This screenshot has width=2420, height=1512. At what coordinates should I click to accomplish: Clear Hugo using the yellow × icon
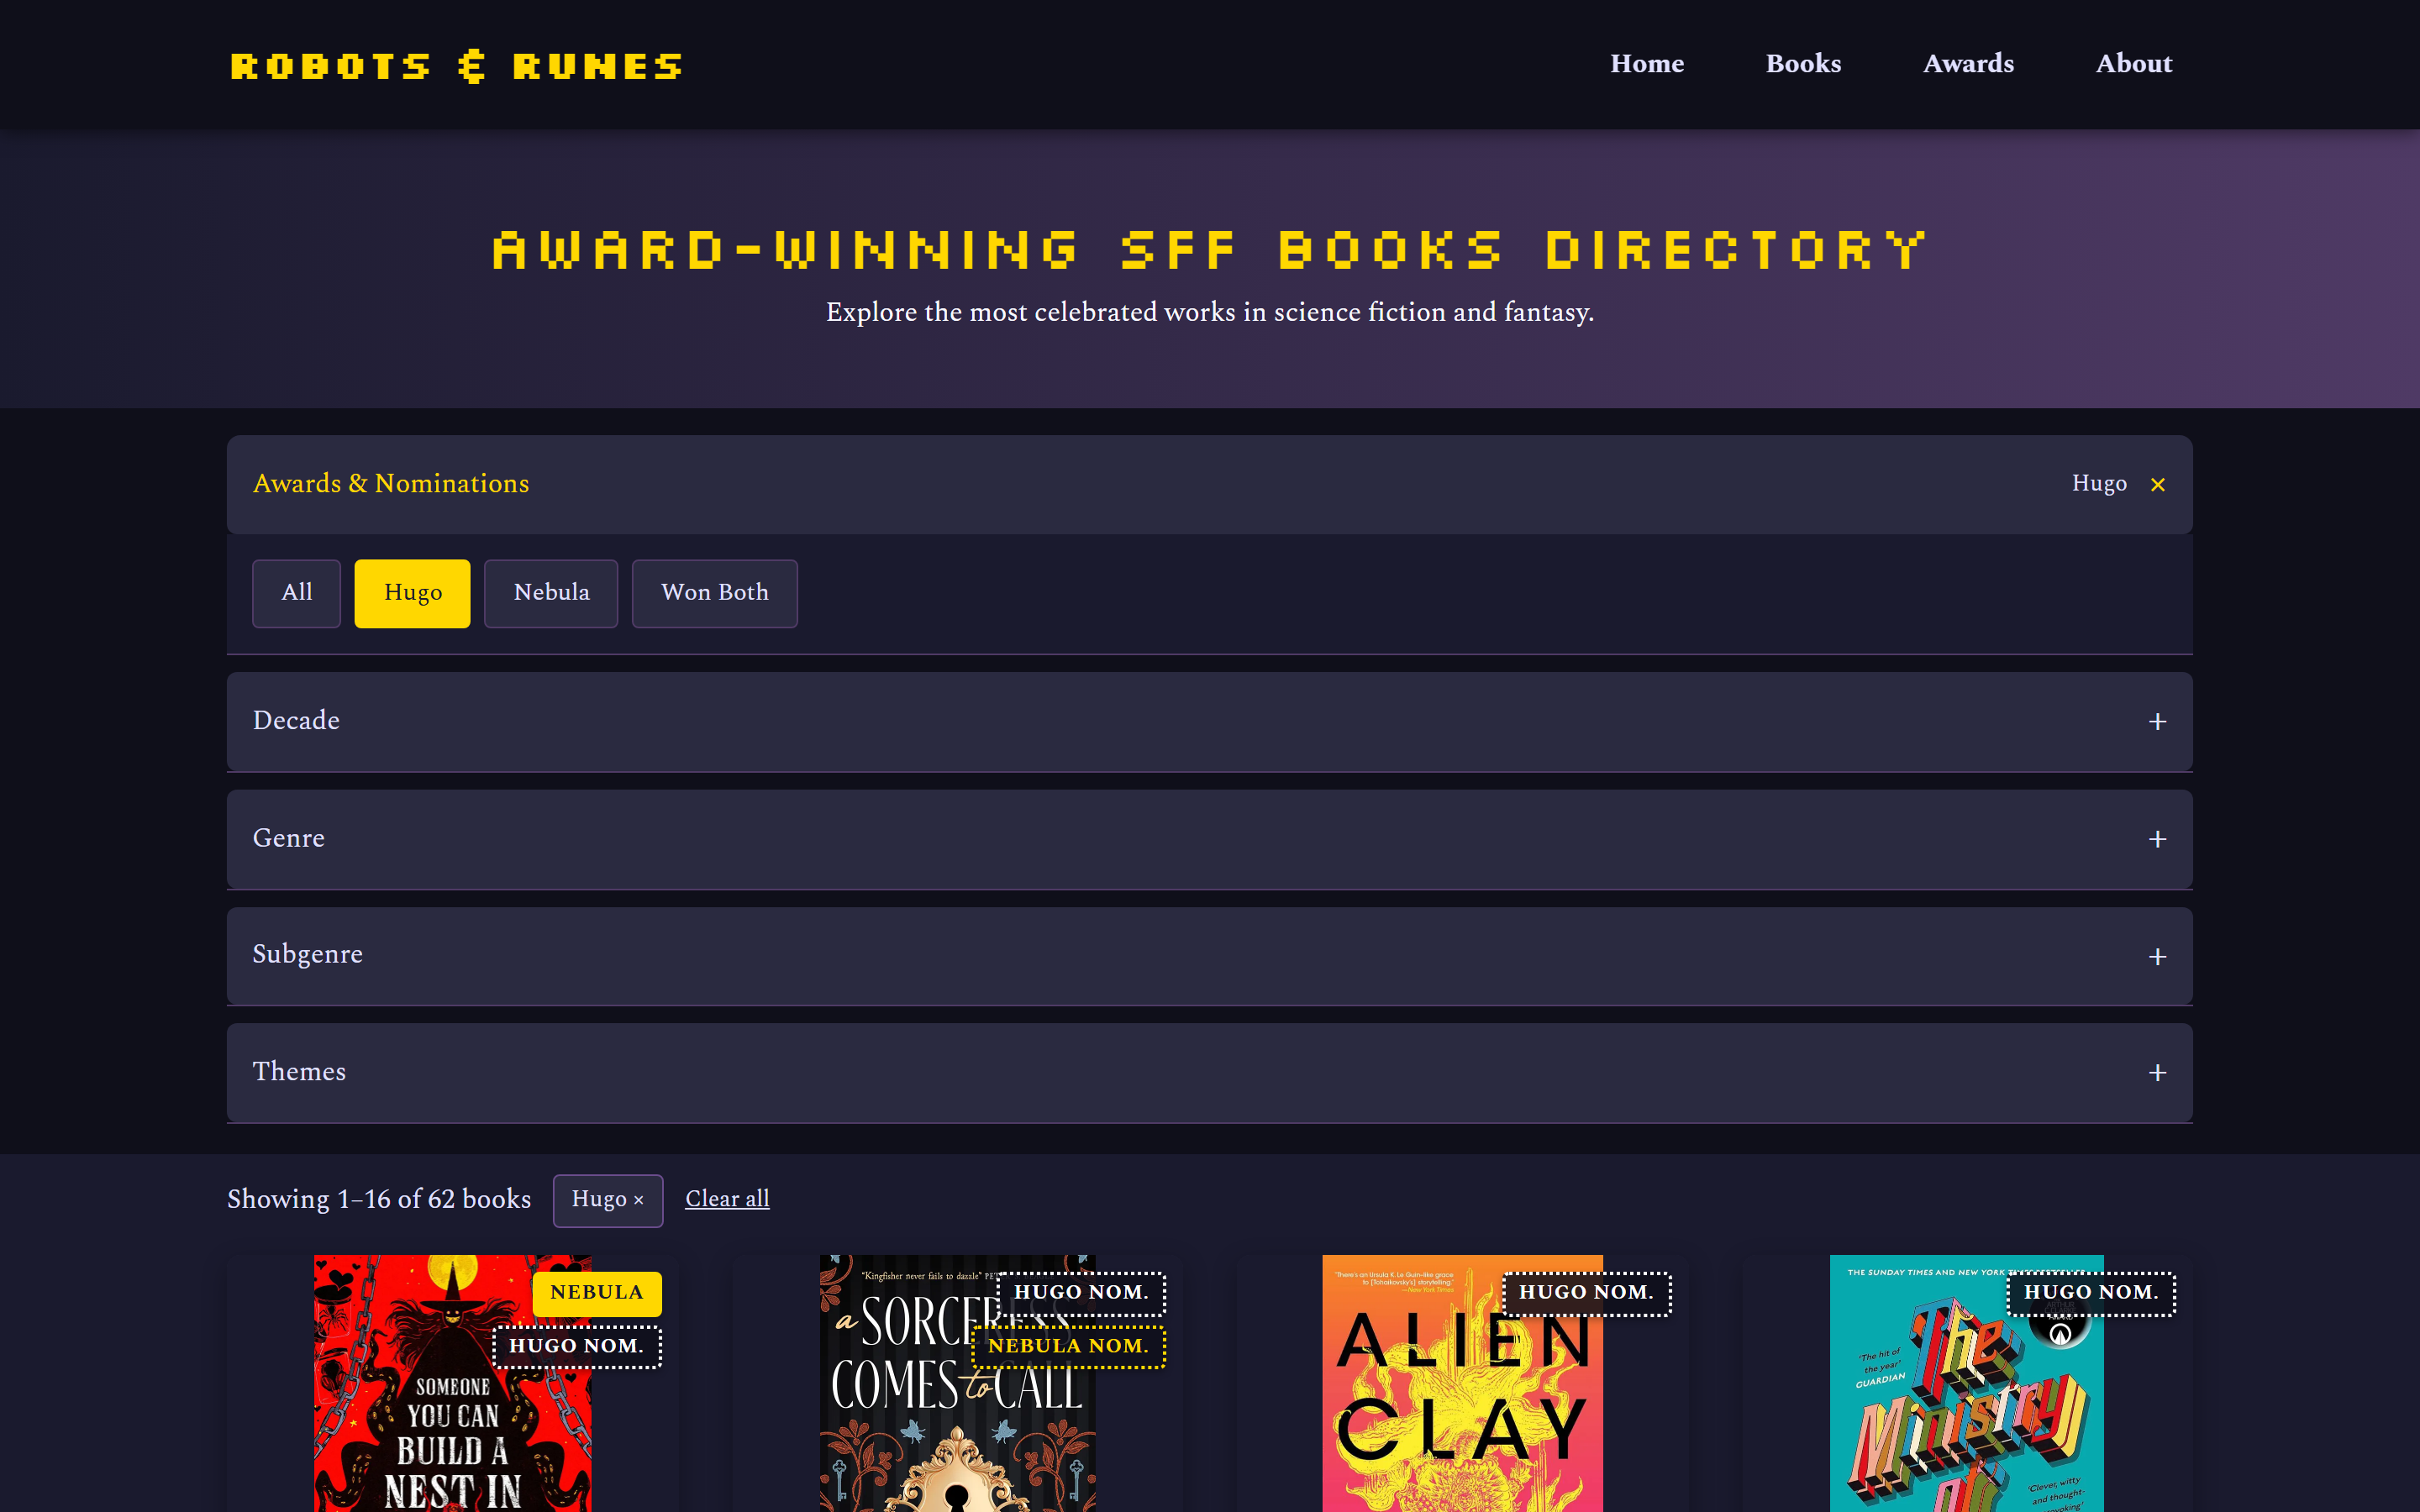click(2158, 485)
